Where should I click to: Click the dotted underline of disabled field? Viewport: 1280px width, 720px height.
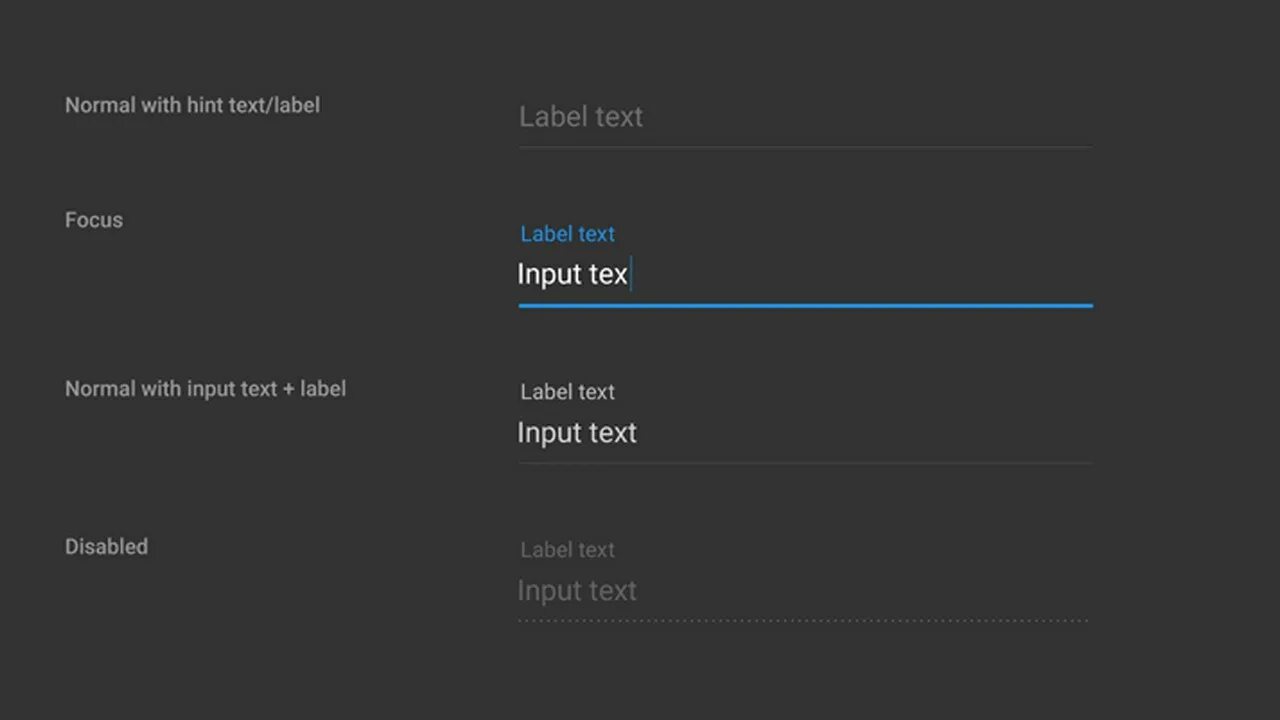tap(803, 621)
